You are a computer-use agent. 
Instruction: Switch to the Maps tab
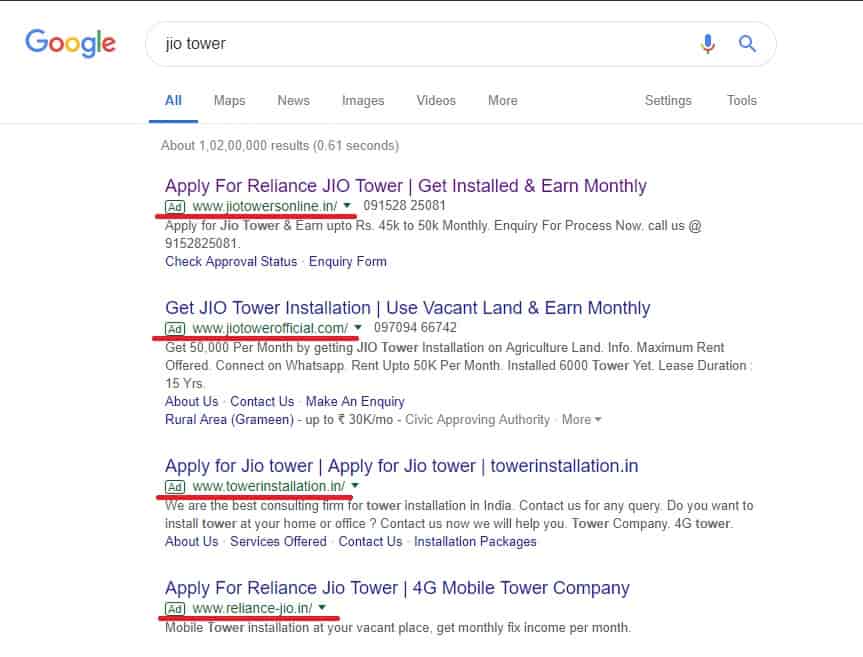click(229, 100)
